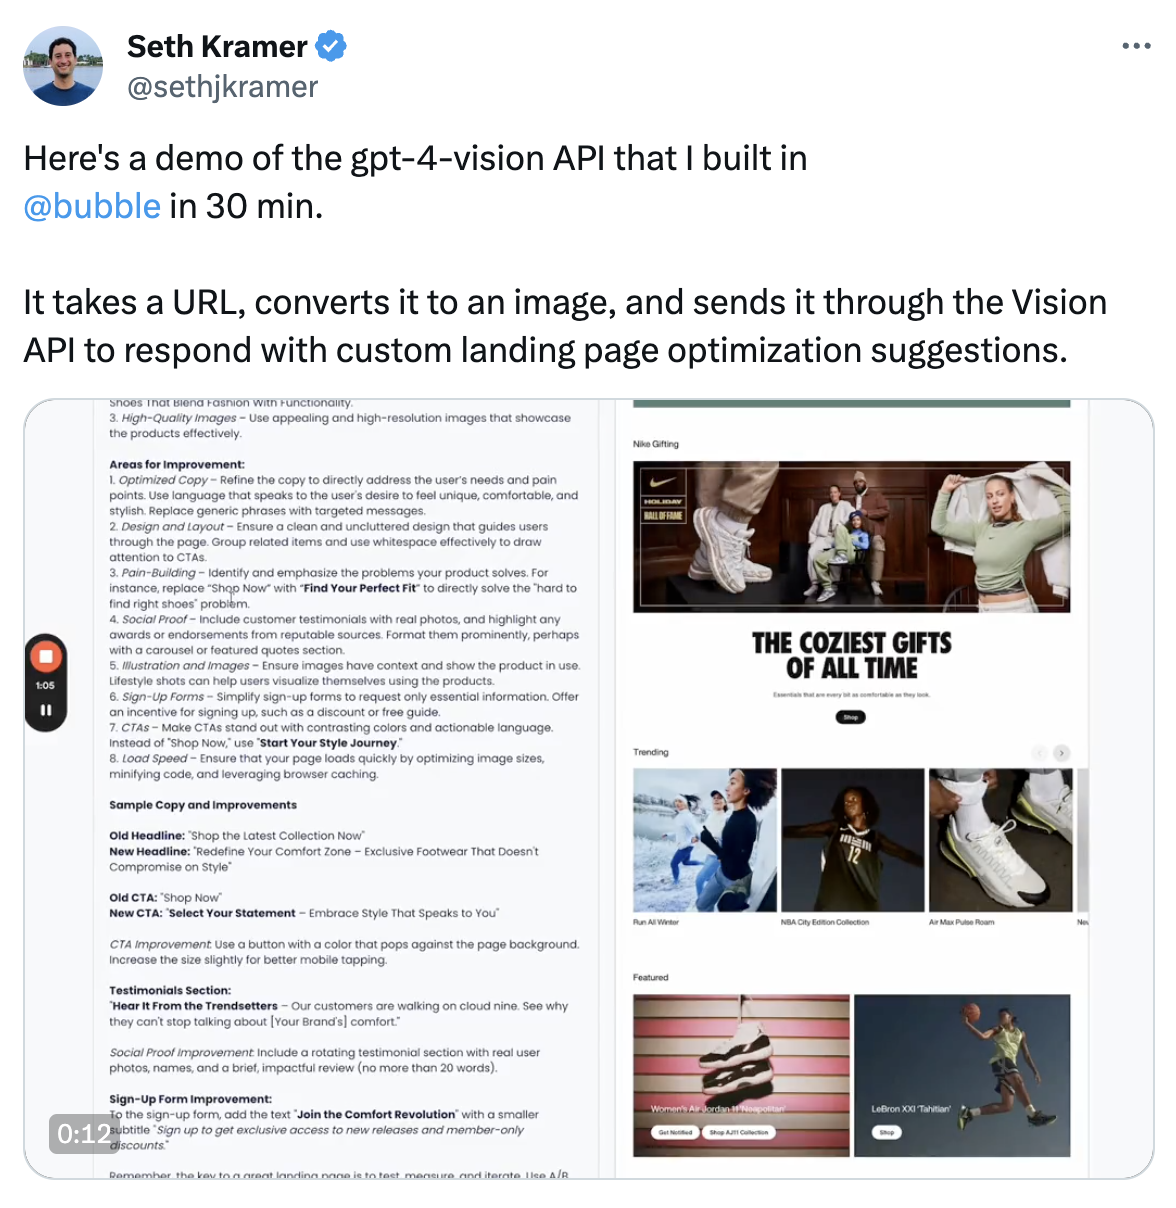The width and height of the screenshot is (1176, 1208).
Task: Click the 0:12 video time indicator
Action: (x=84, y=1133)
